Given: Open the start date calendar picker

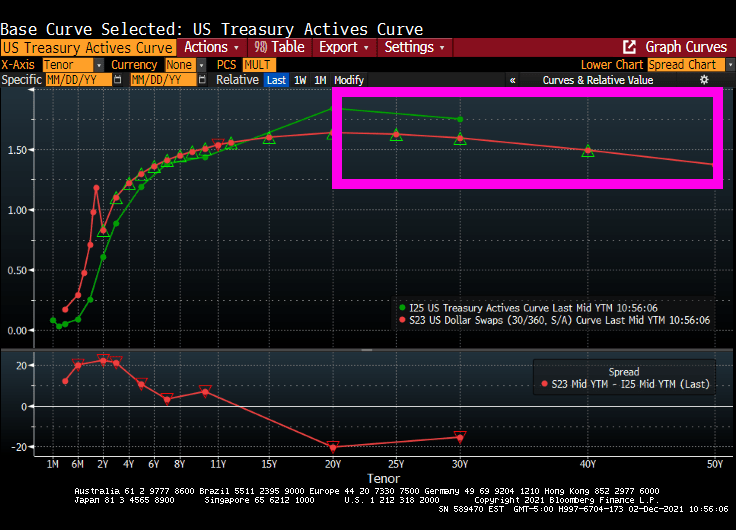Looking at the screenshot, I should tap(119, 80).
